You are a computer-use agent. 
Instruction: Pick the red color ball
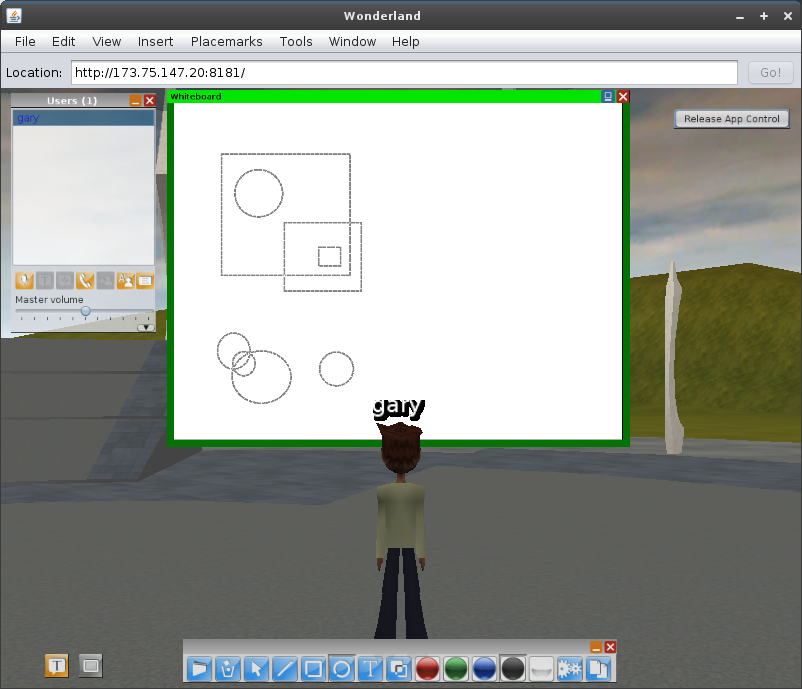click(x=428, y=668)
